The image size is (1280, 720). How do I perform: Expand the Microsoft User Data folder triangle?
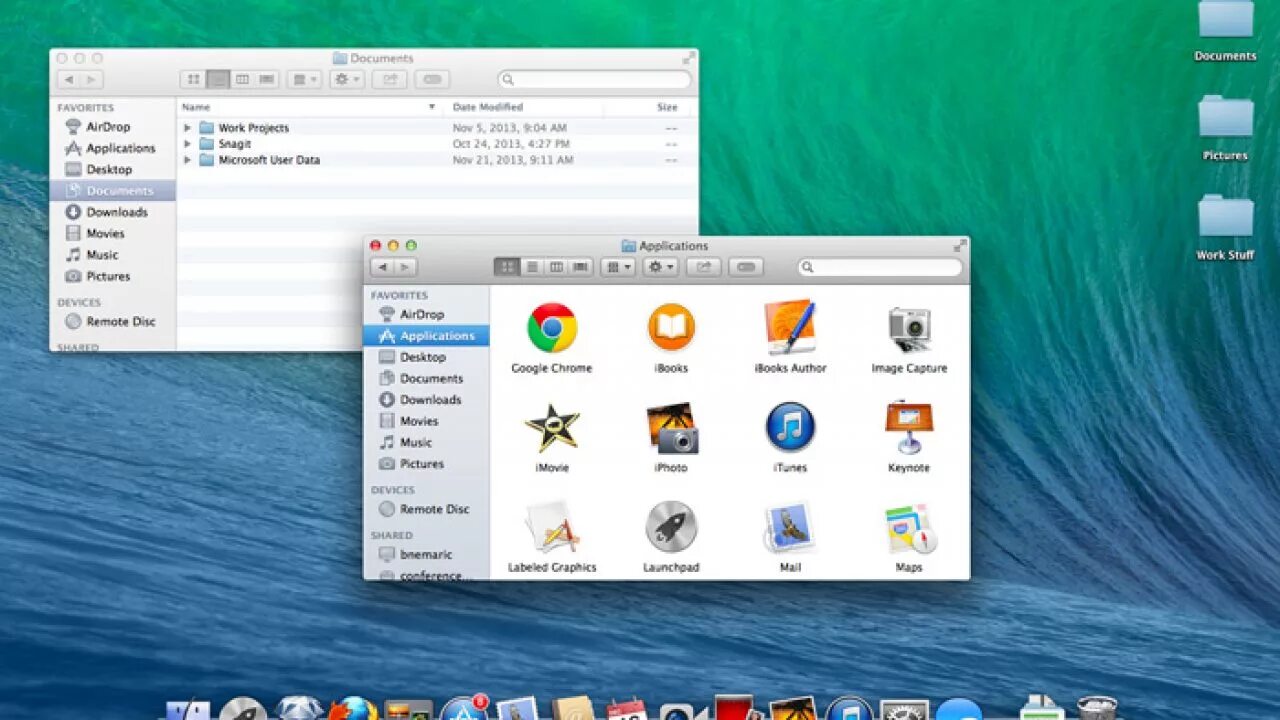click(187, 160)
